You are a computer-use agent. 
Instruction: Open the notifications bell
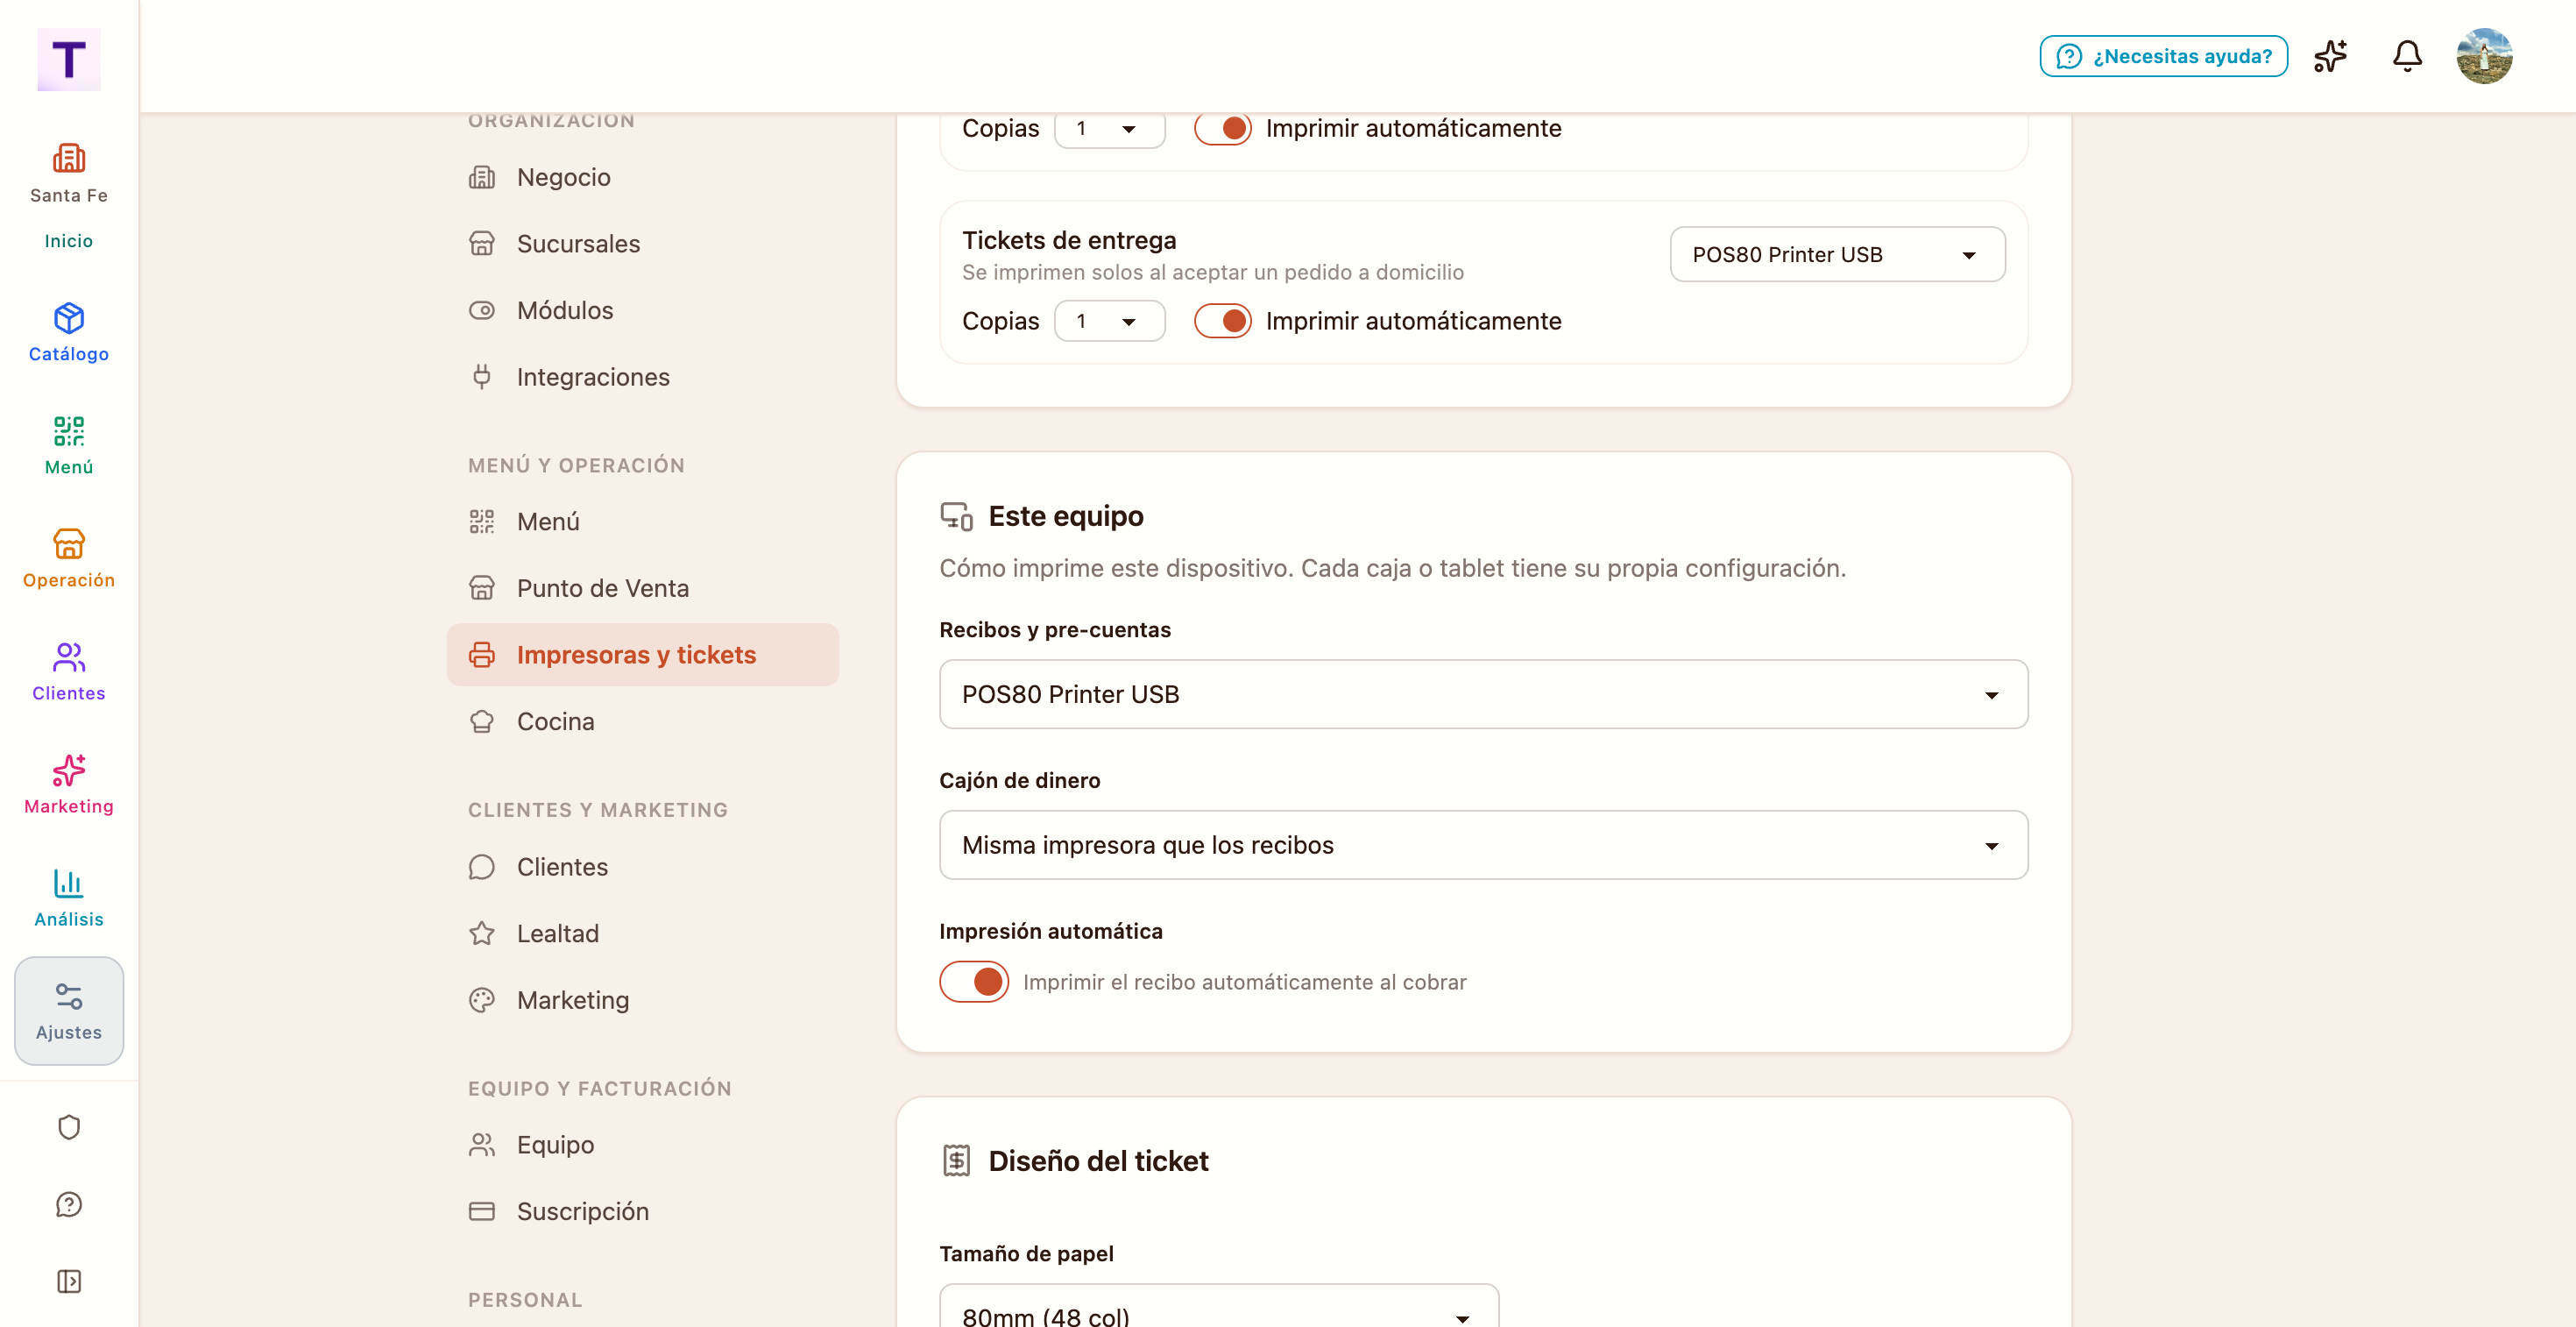coord(2407,56)
